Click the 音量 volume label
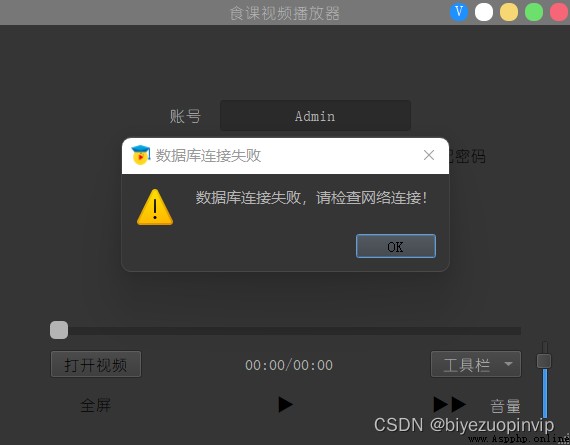The image size is (570, 445). [505, 406]
